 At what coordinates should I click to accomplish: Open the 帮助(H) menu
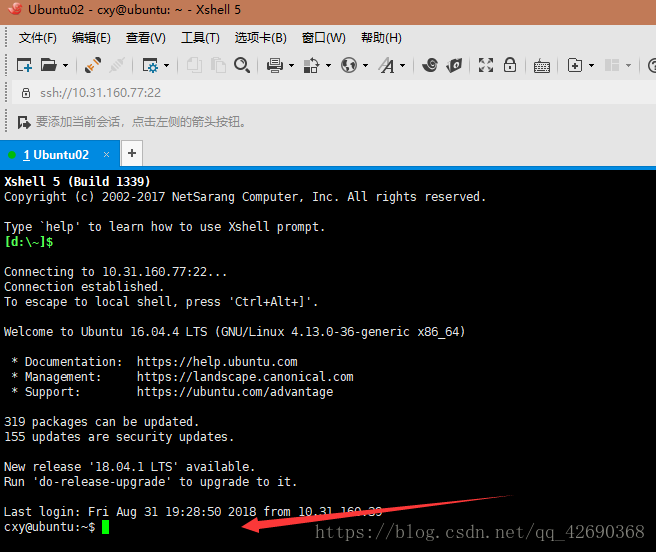click(381, 38)
